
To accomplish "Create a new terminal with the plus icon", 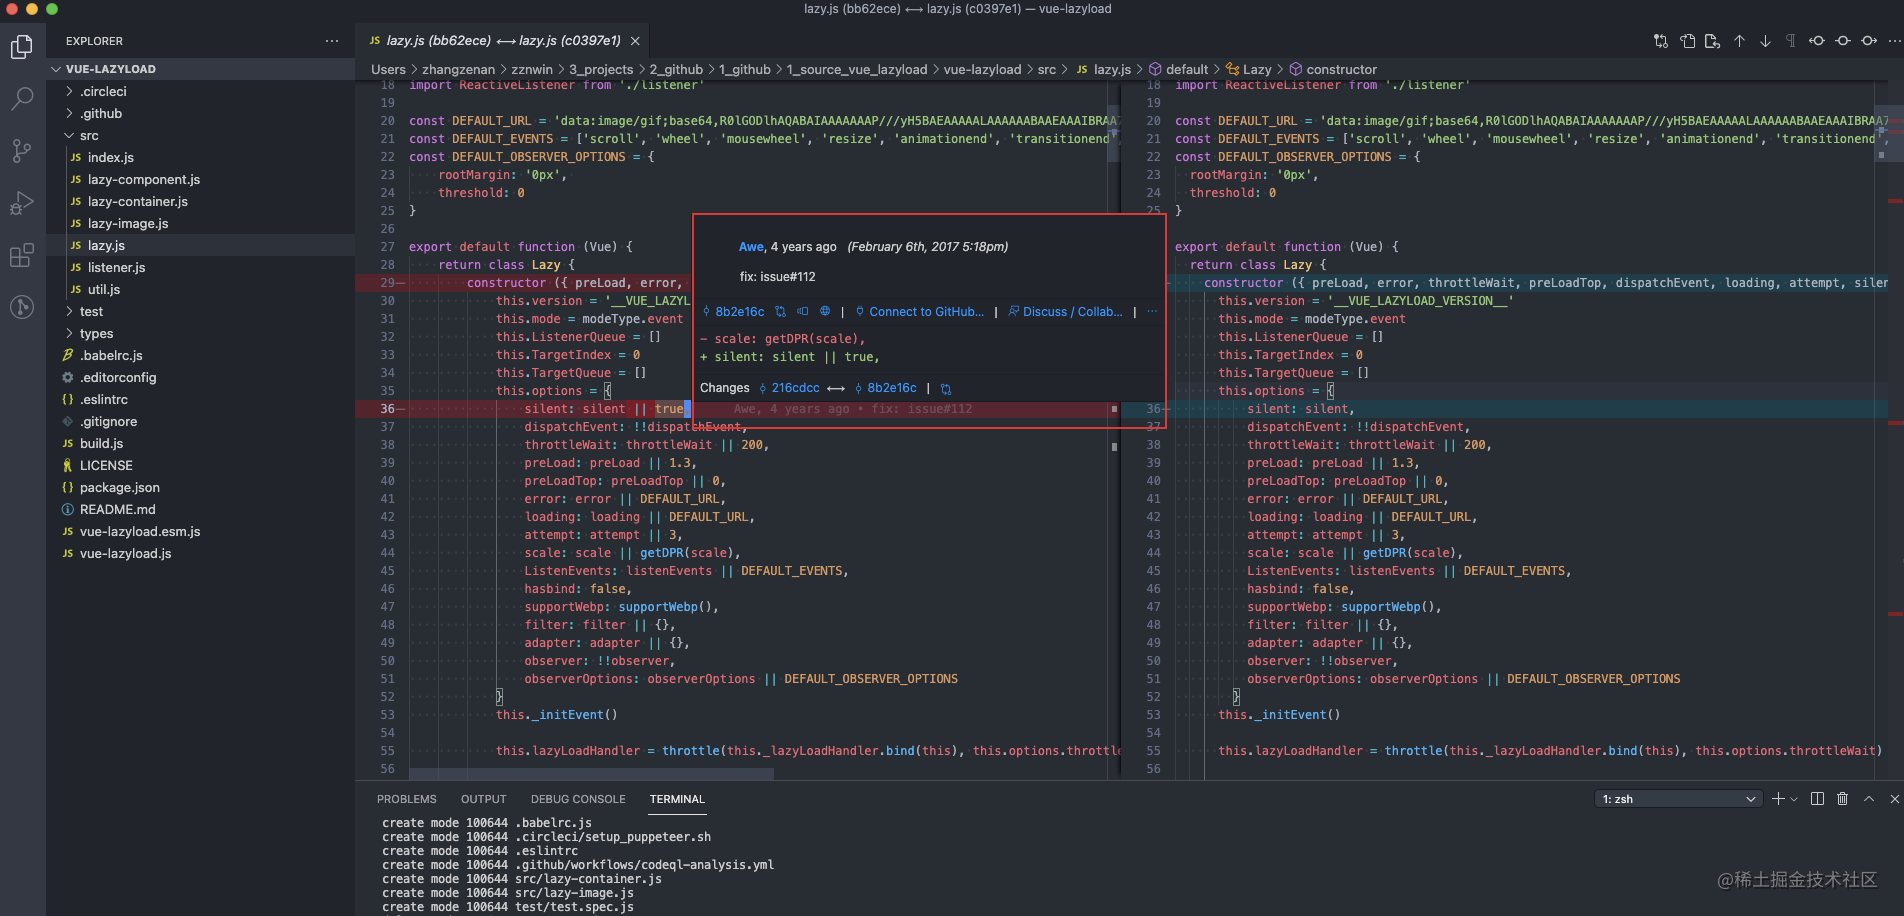I will [x=1778, y=798].
